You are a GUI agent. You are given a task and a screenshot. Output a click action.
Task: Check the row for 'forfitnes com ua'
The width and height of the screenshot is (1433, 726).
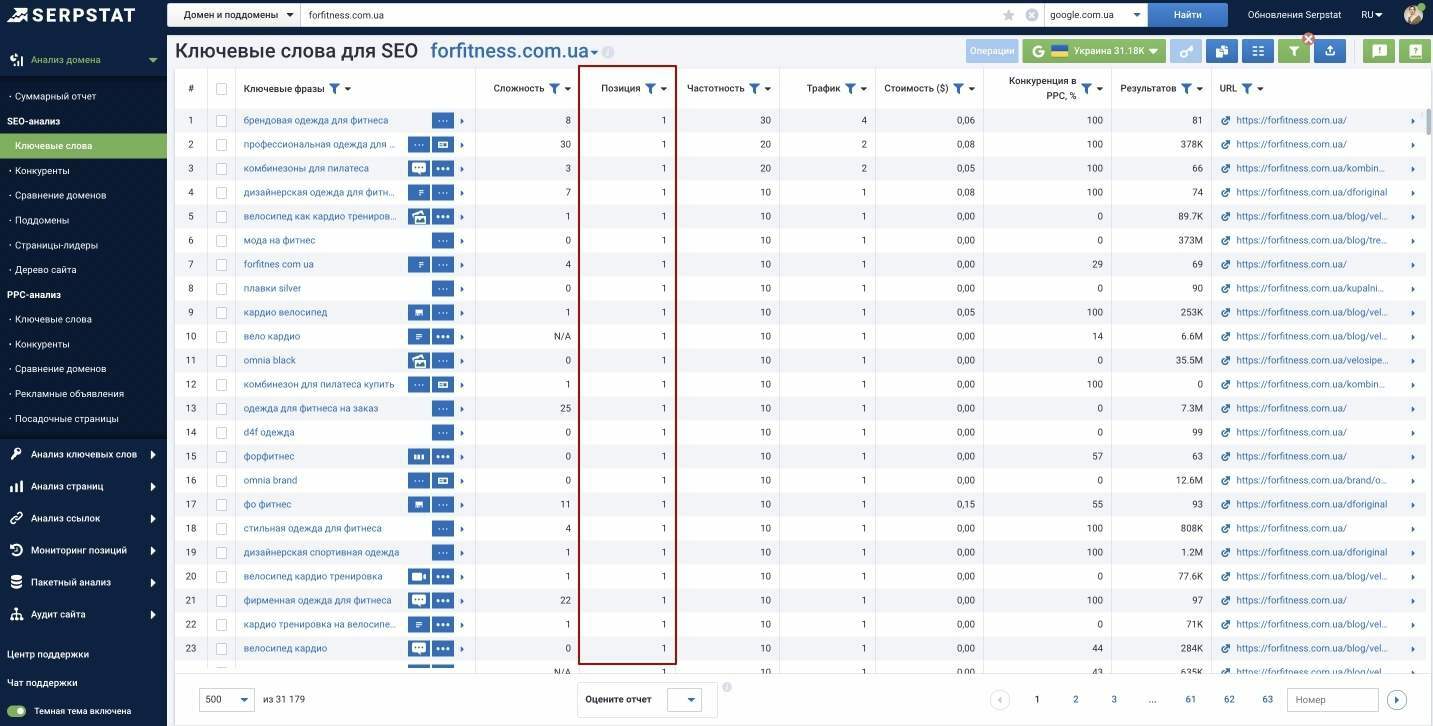[x=221, y=264]
